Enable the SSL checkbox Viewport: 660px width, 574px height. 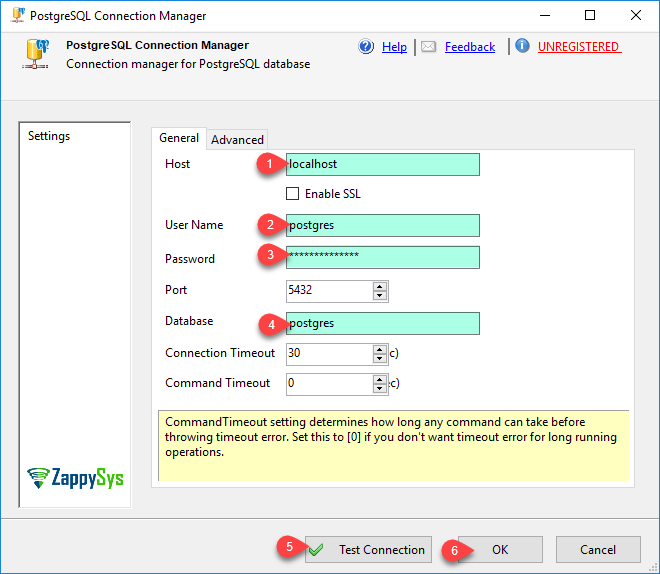point(293,194)
